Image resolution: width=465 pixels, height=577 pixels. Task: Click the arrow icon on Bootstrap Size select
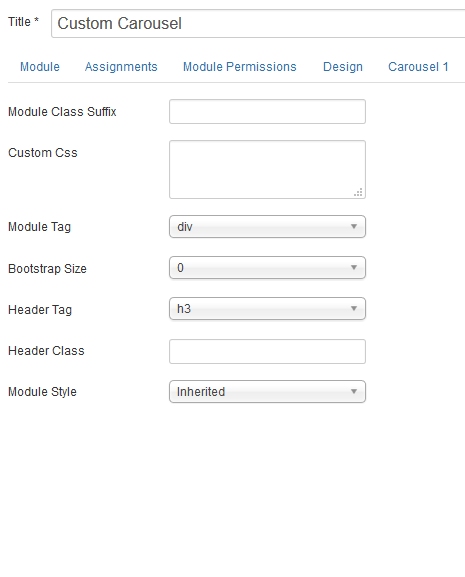point(354,268)
